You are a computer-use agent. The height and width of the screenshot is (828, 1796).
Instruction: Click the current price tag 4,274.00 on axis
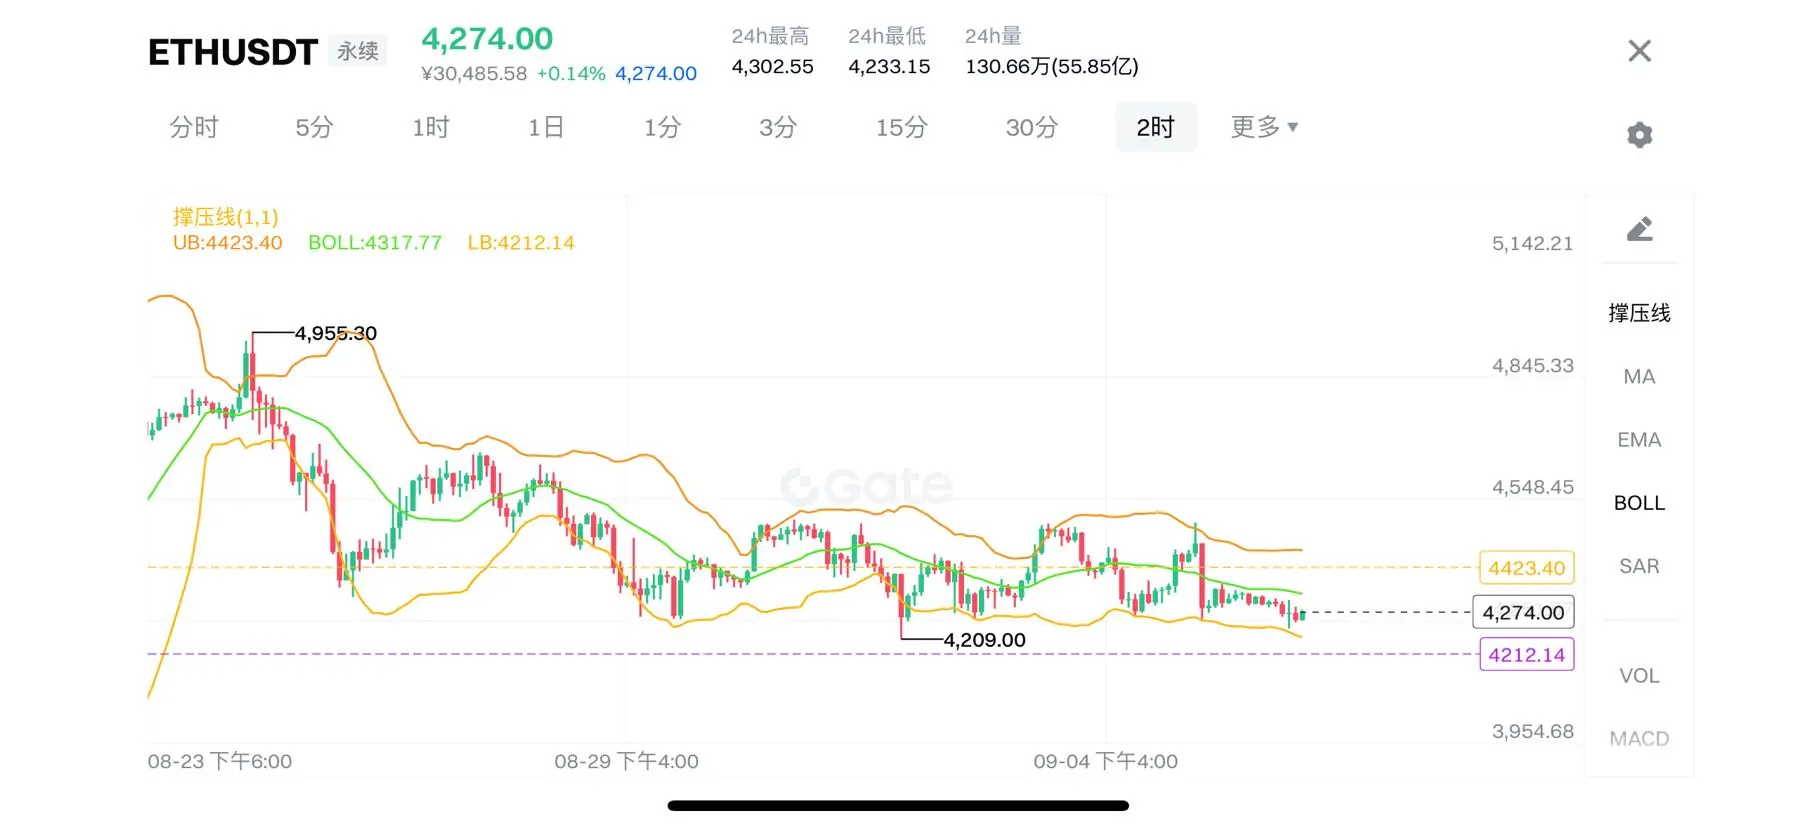coord(1523,612)
